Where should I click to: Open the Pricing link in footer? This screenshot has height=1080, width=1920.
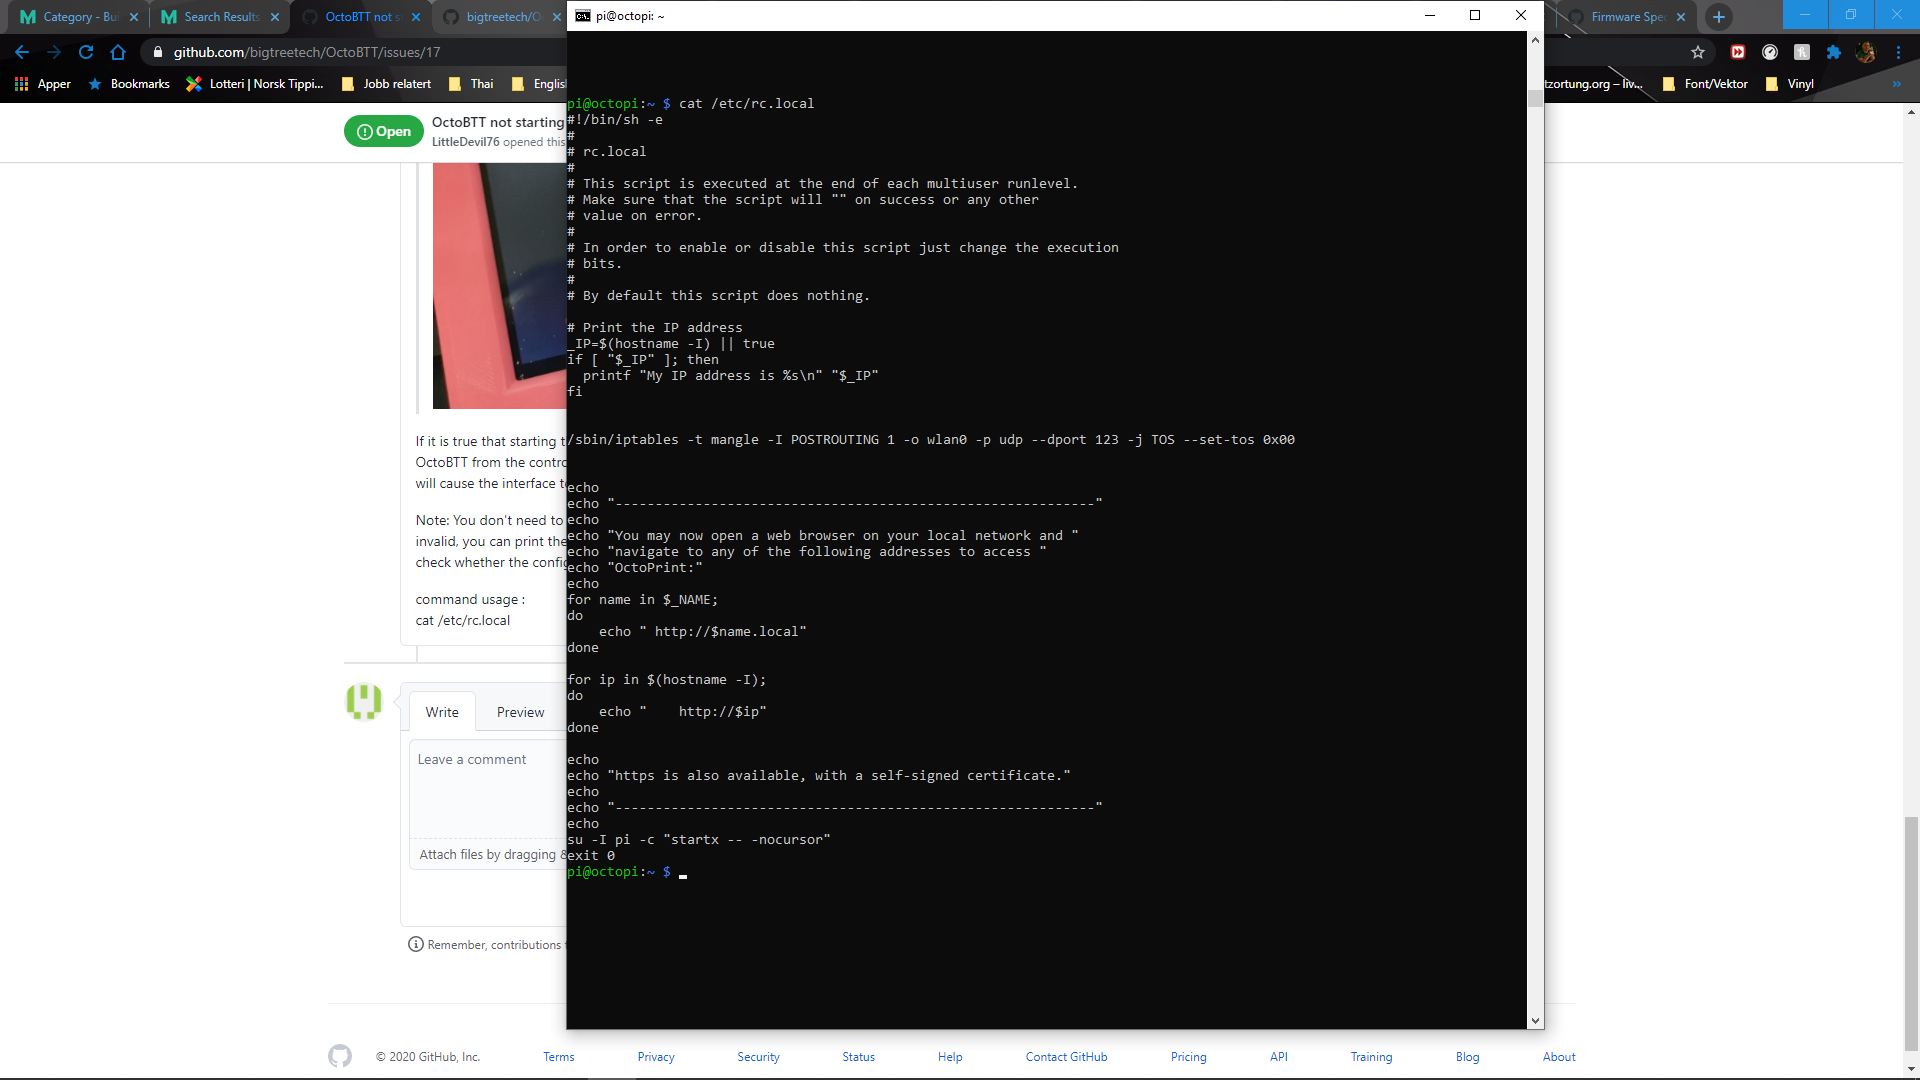pyautogui.click(x=1188, y=1056)
